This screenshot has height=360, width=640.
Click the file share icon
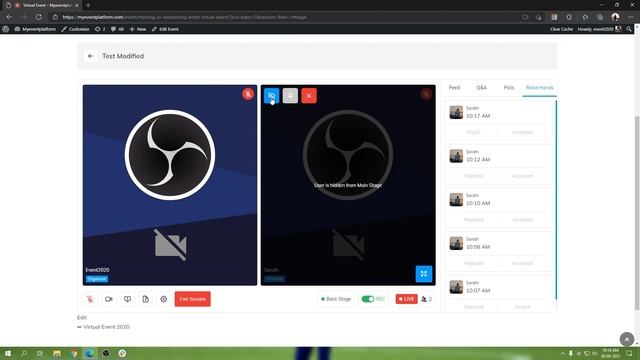point(146,299)
